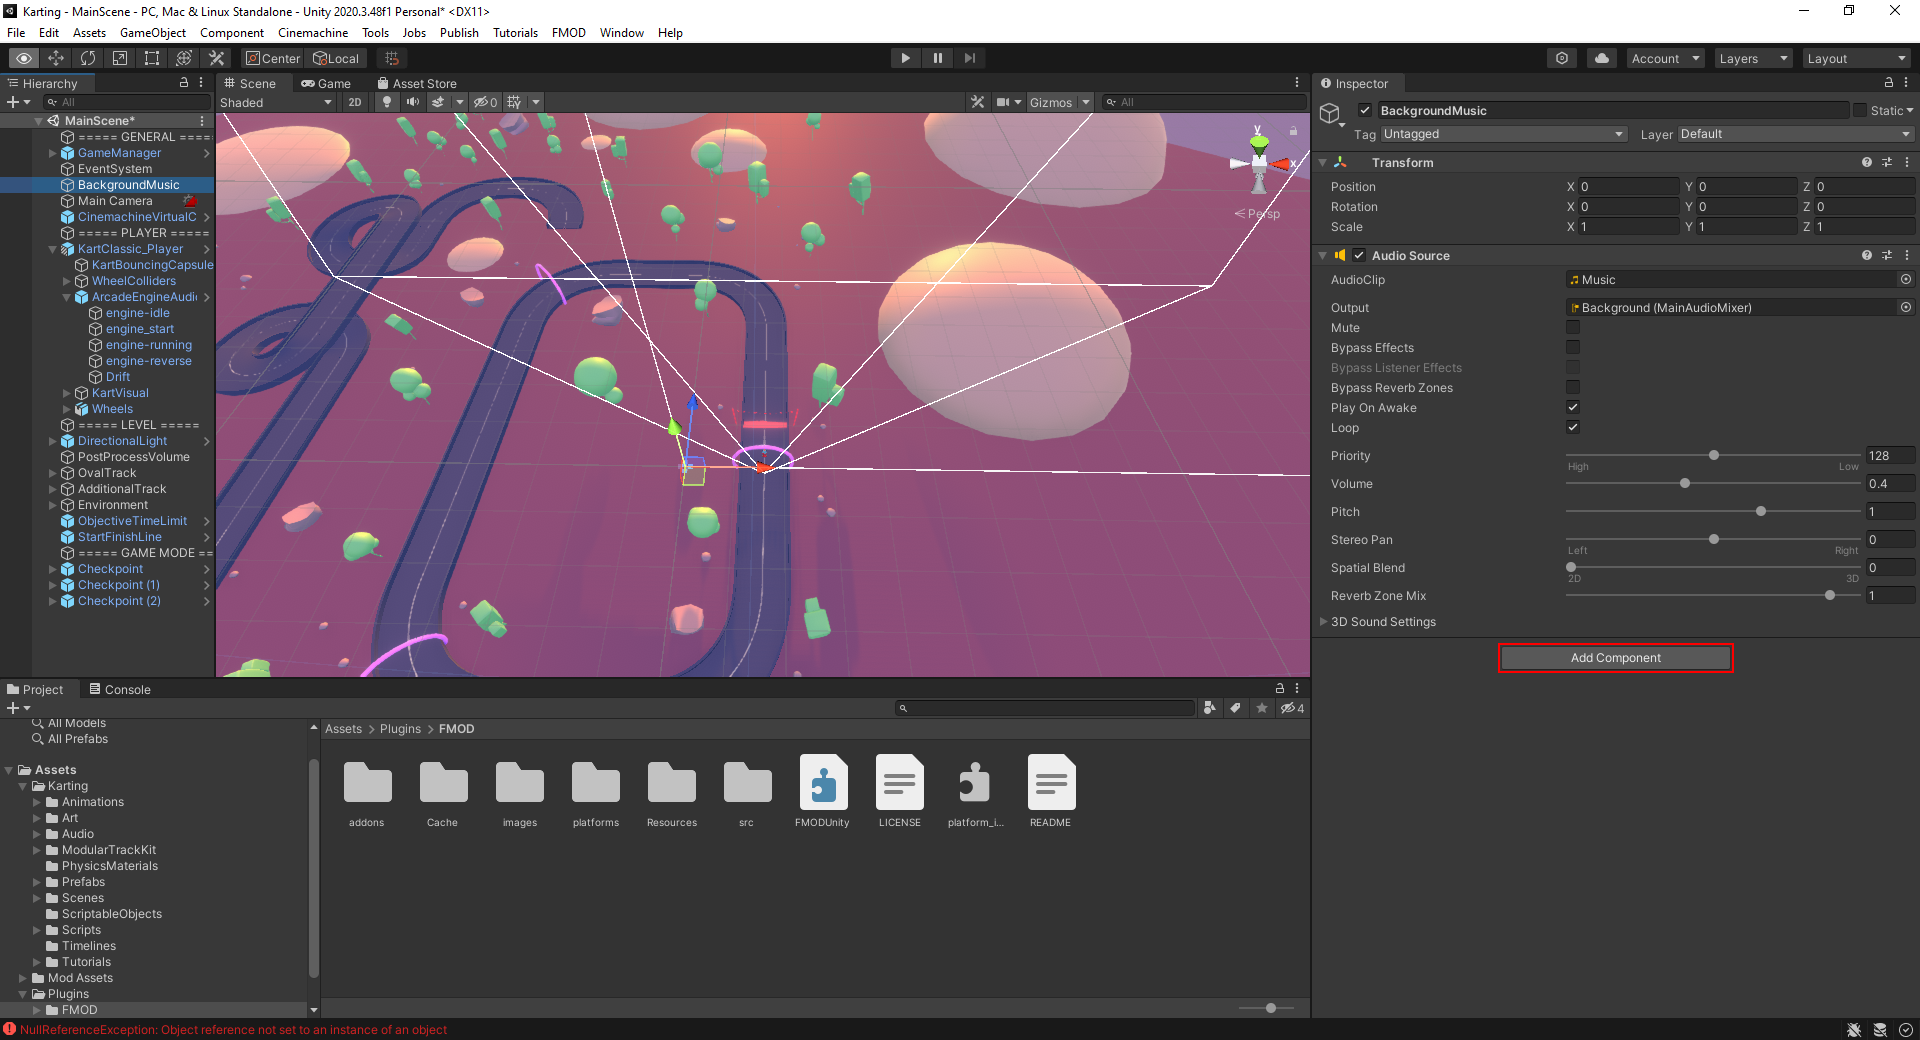The image size is (1920, 1040).
Task: Toggle scene lighting bulb icon
Action: coord(387,102)
